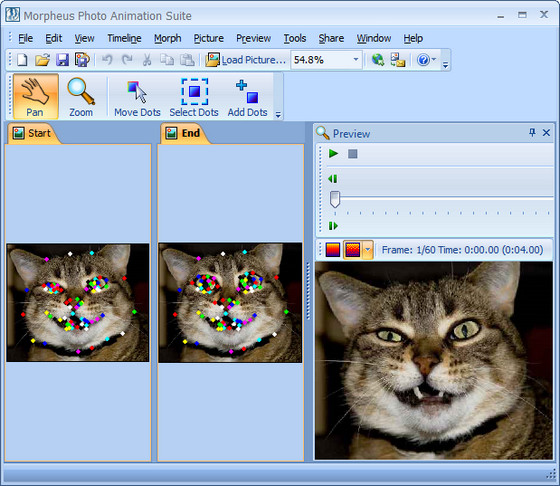Switch to the End picture tab
This screenshot has width=560, height=486.
tap(183, 133)
